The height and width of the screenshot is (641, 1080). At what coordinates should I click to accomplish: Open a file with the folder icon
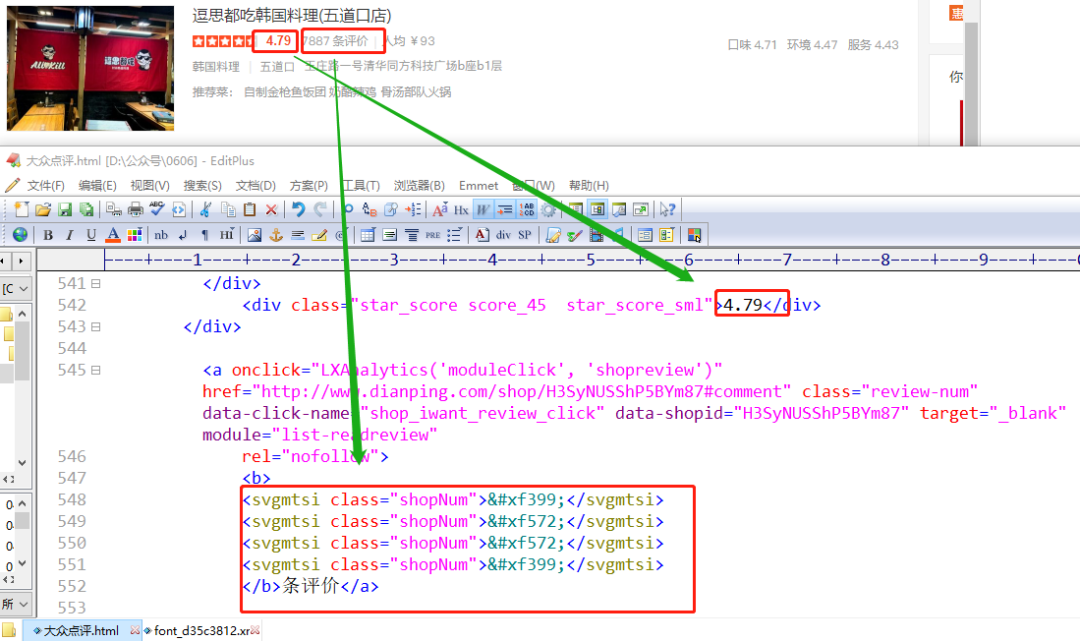pyautogui.click(x=43, y=209)
